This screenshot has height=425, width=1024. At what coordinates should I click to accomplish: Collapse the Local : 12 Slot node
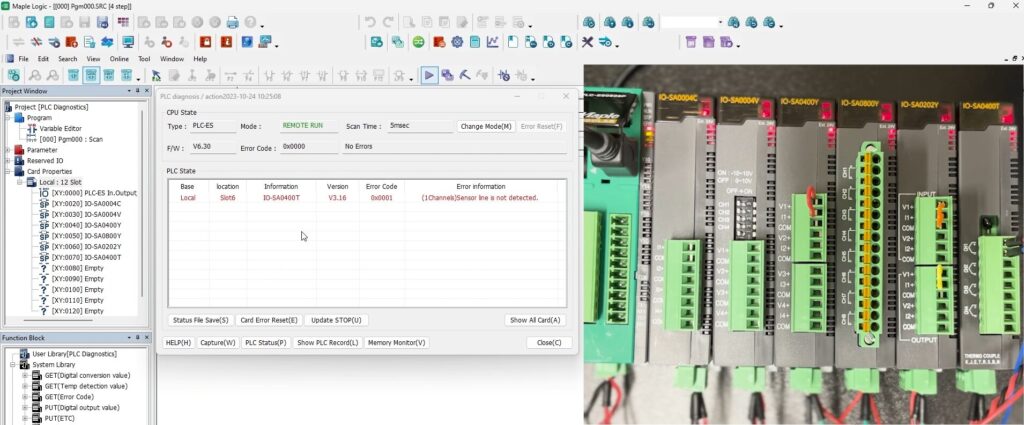pyautogui.click(x=20, y=182)
